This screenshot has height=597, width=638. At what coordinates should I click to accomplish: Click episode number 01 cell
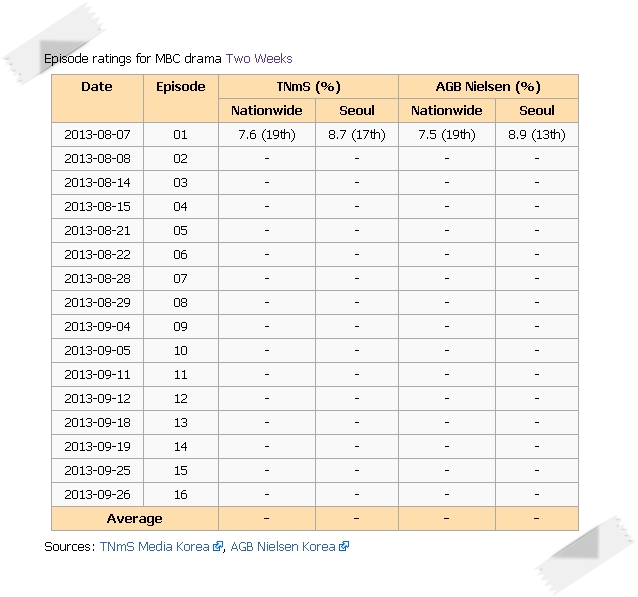181,135
